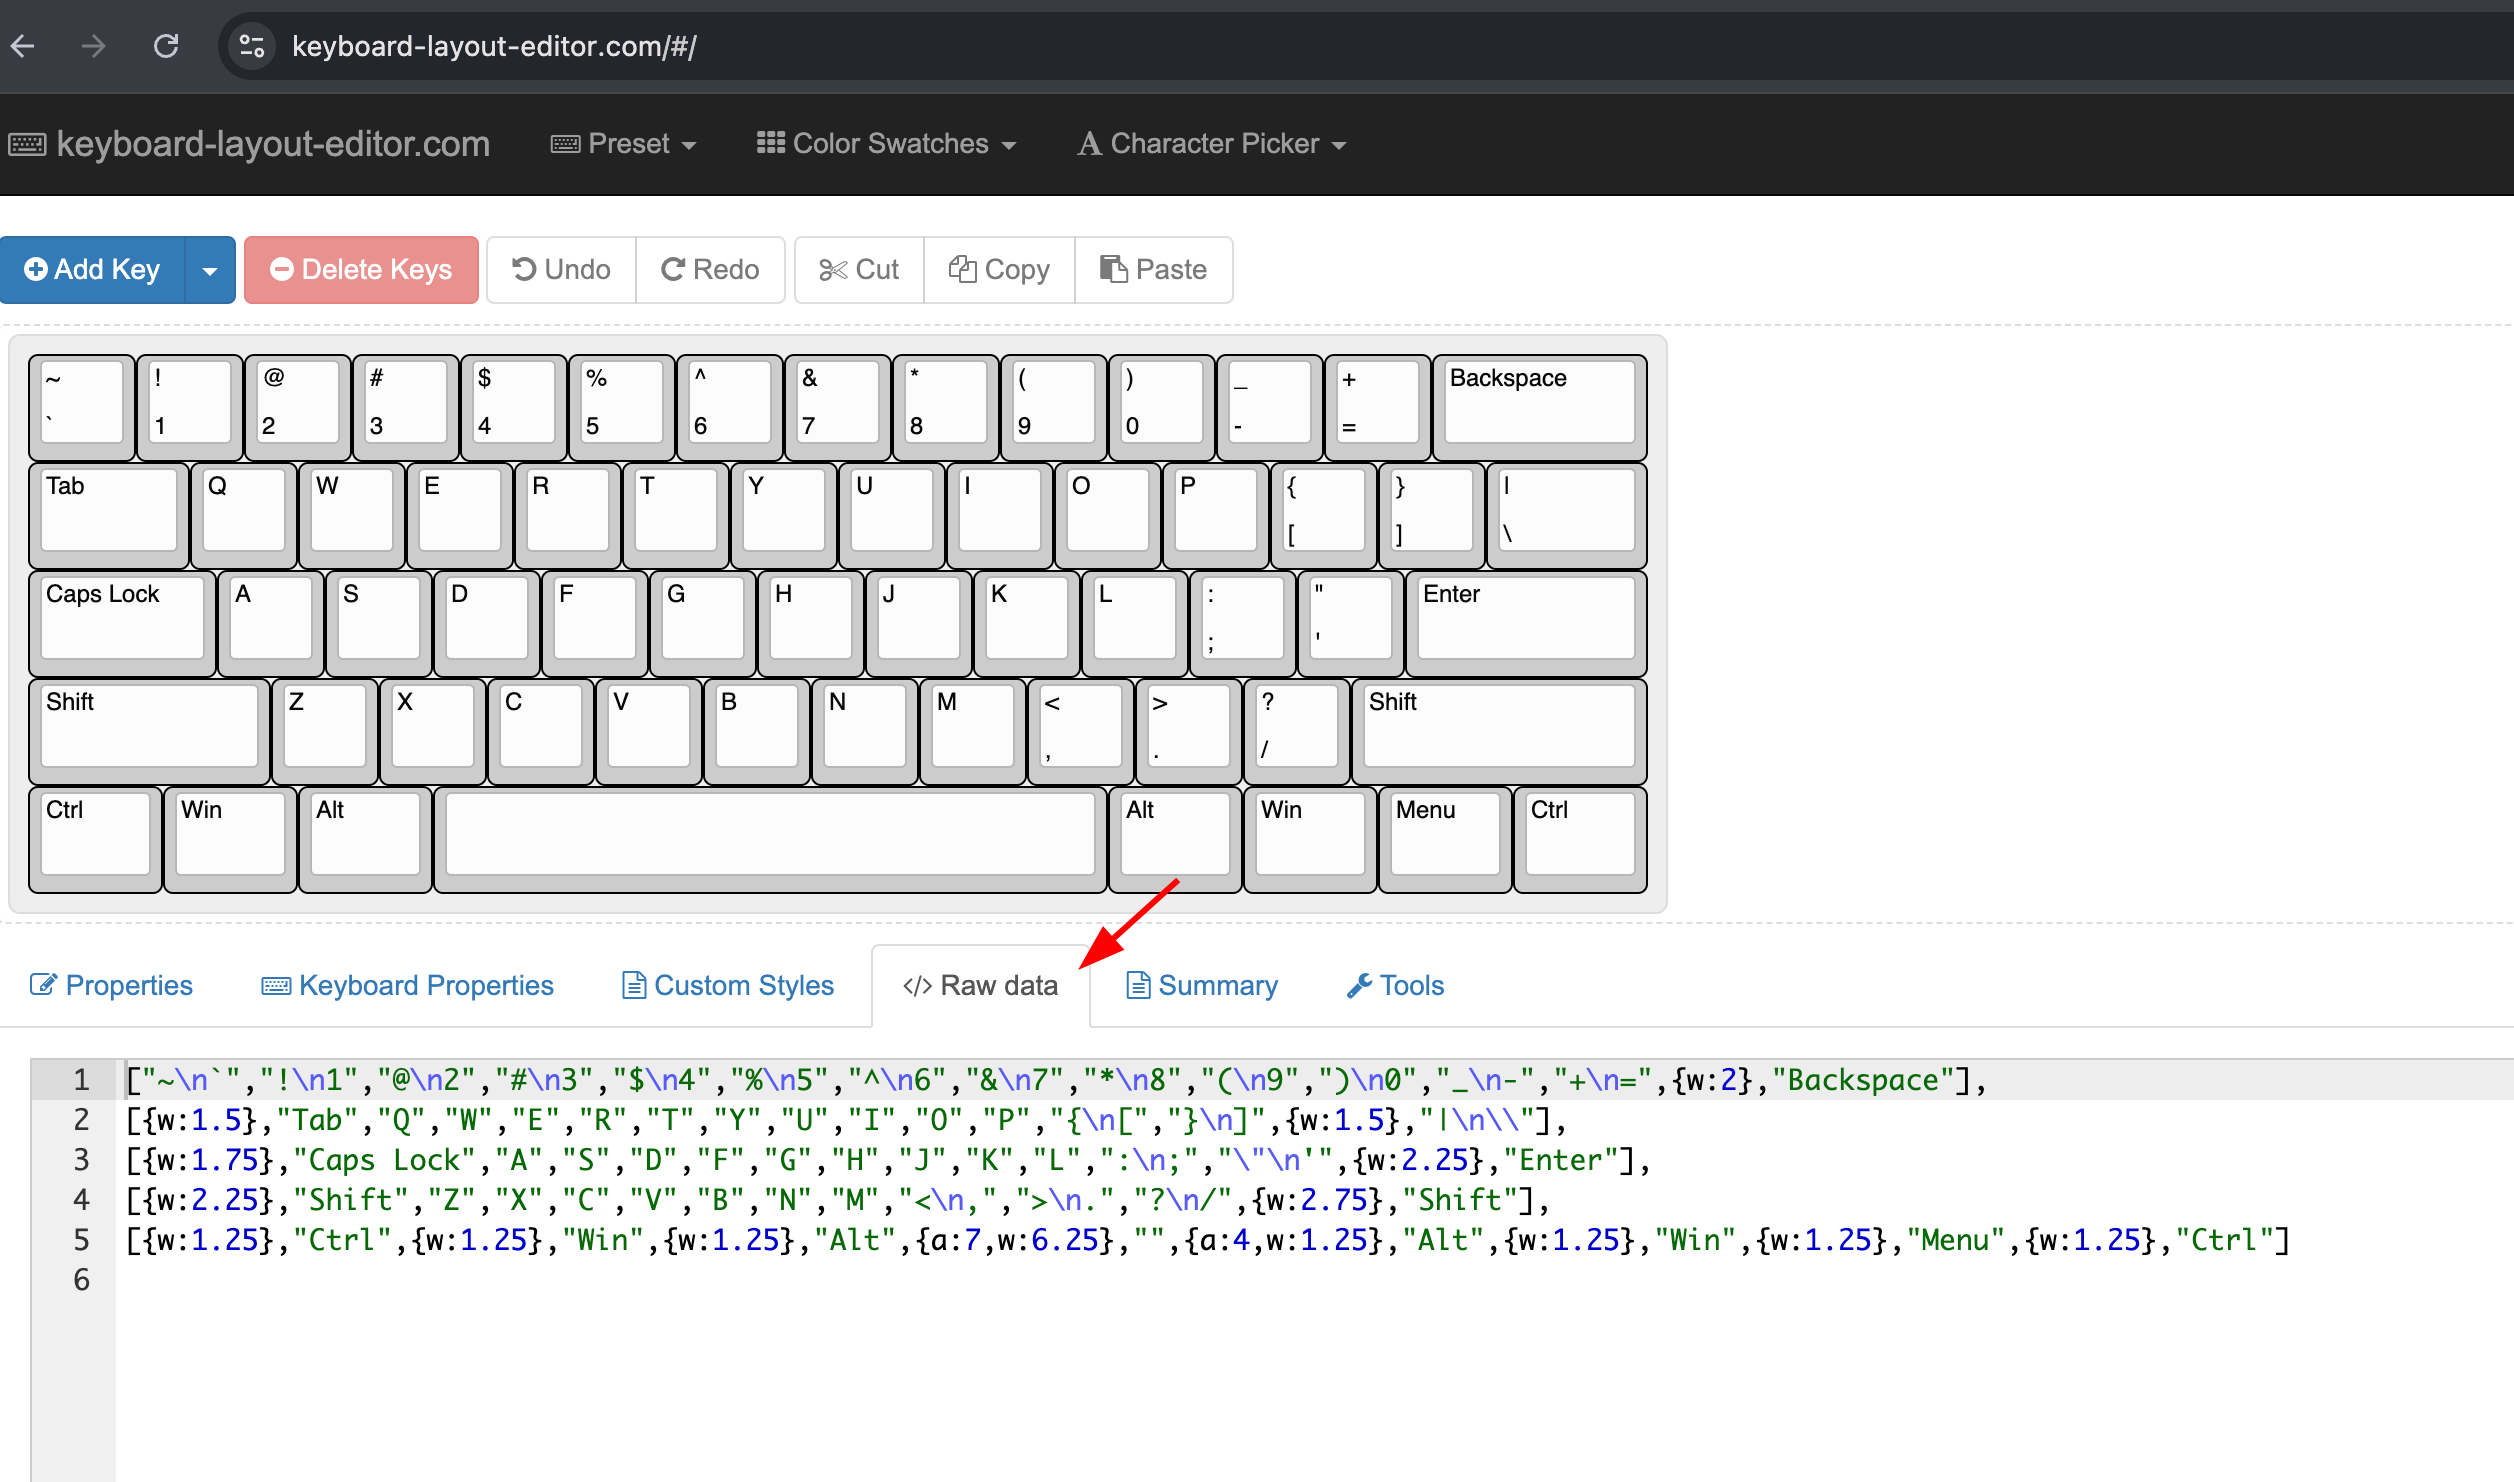Open the Color Swatches menu

pos(886,143)
